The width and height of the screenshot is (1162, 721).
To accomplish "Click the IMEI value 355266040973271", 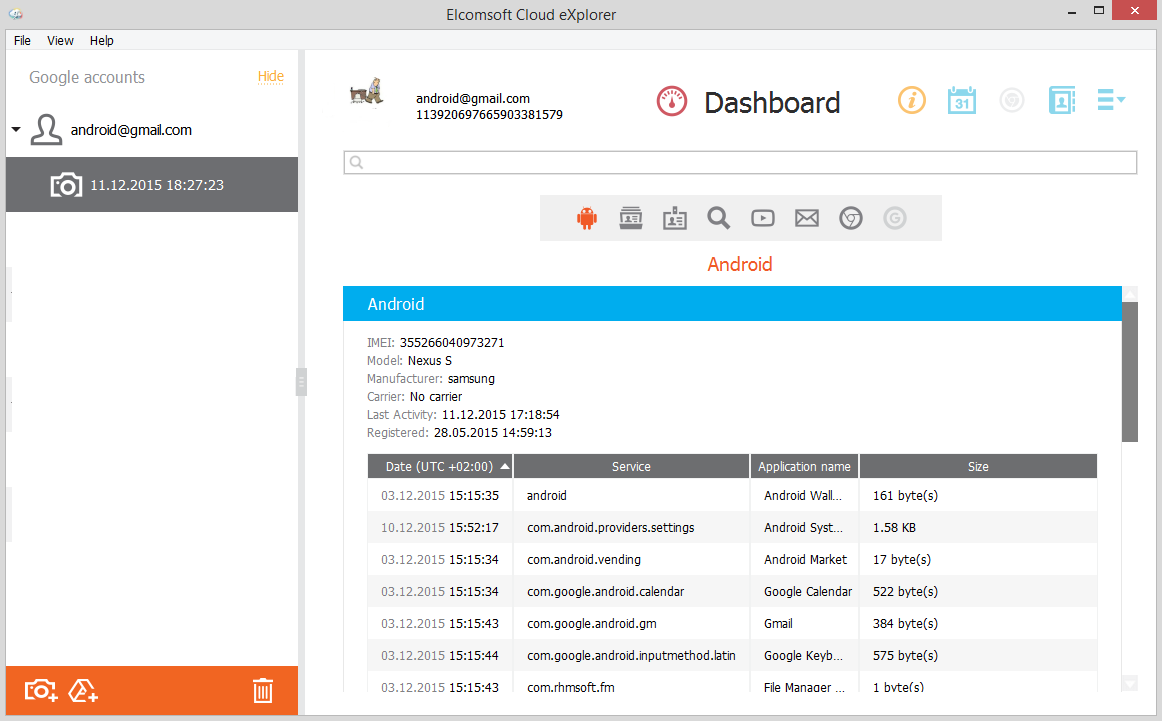I will [x=452, y=342].
